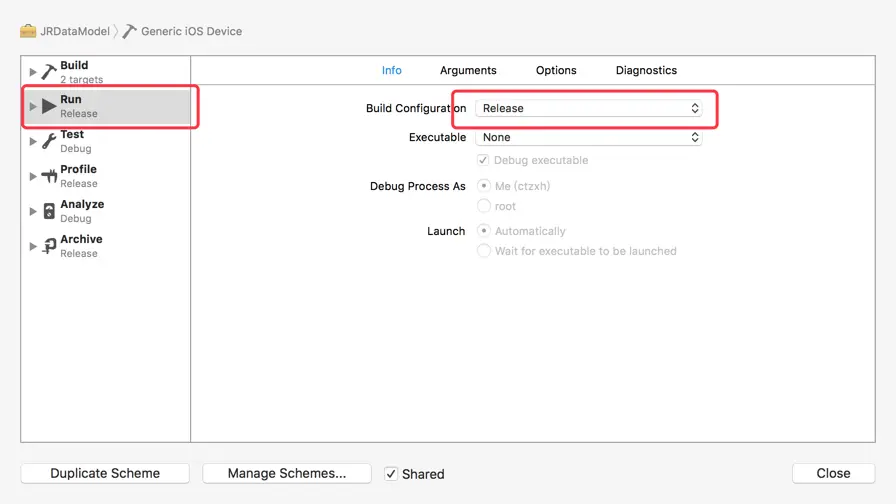This screenshot has width=896, height=504.
Task: Click the Generic iOS Device destination
Action: click(191, 31)
